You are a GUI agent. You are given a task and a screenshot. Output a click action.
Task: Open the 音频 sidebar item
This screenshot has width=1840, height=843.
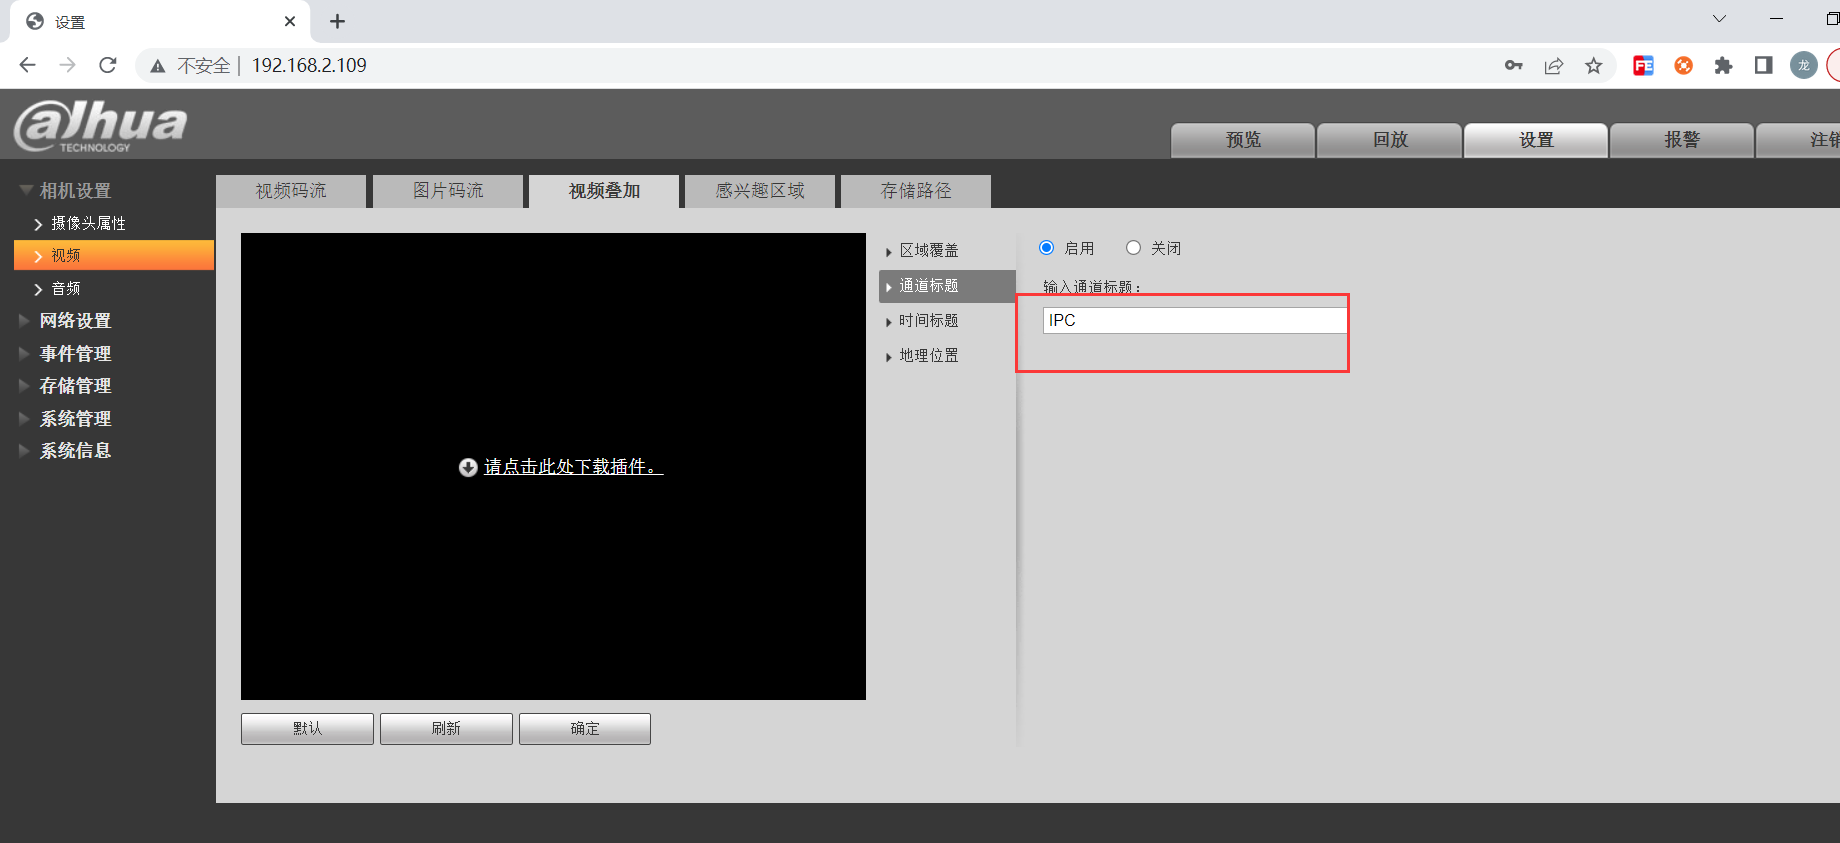[65, 288]
